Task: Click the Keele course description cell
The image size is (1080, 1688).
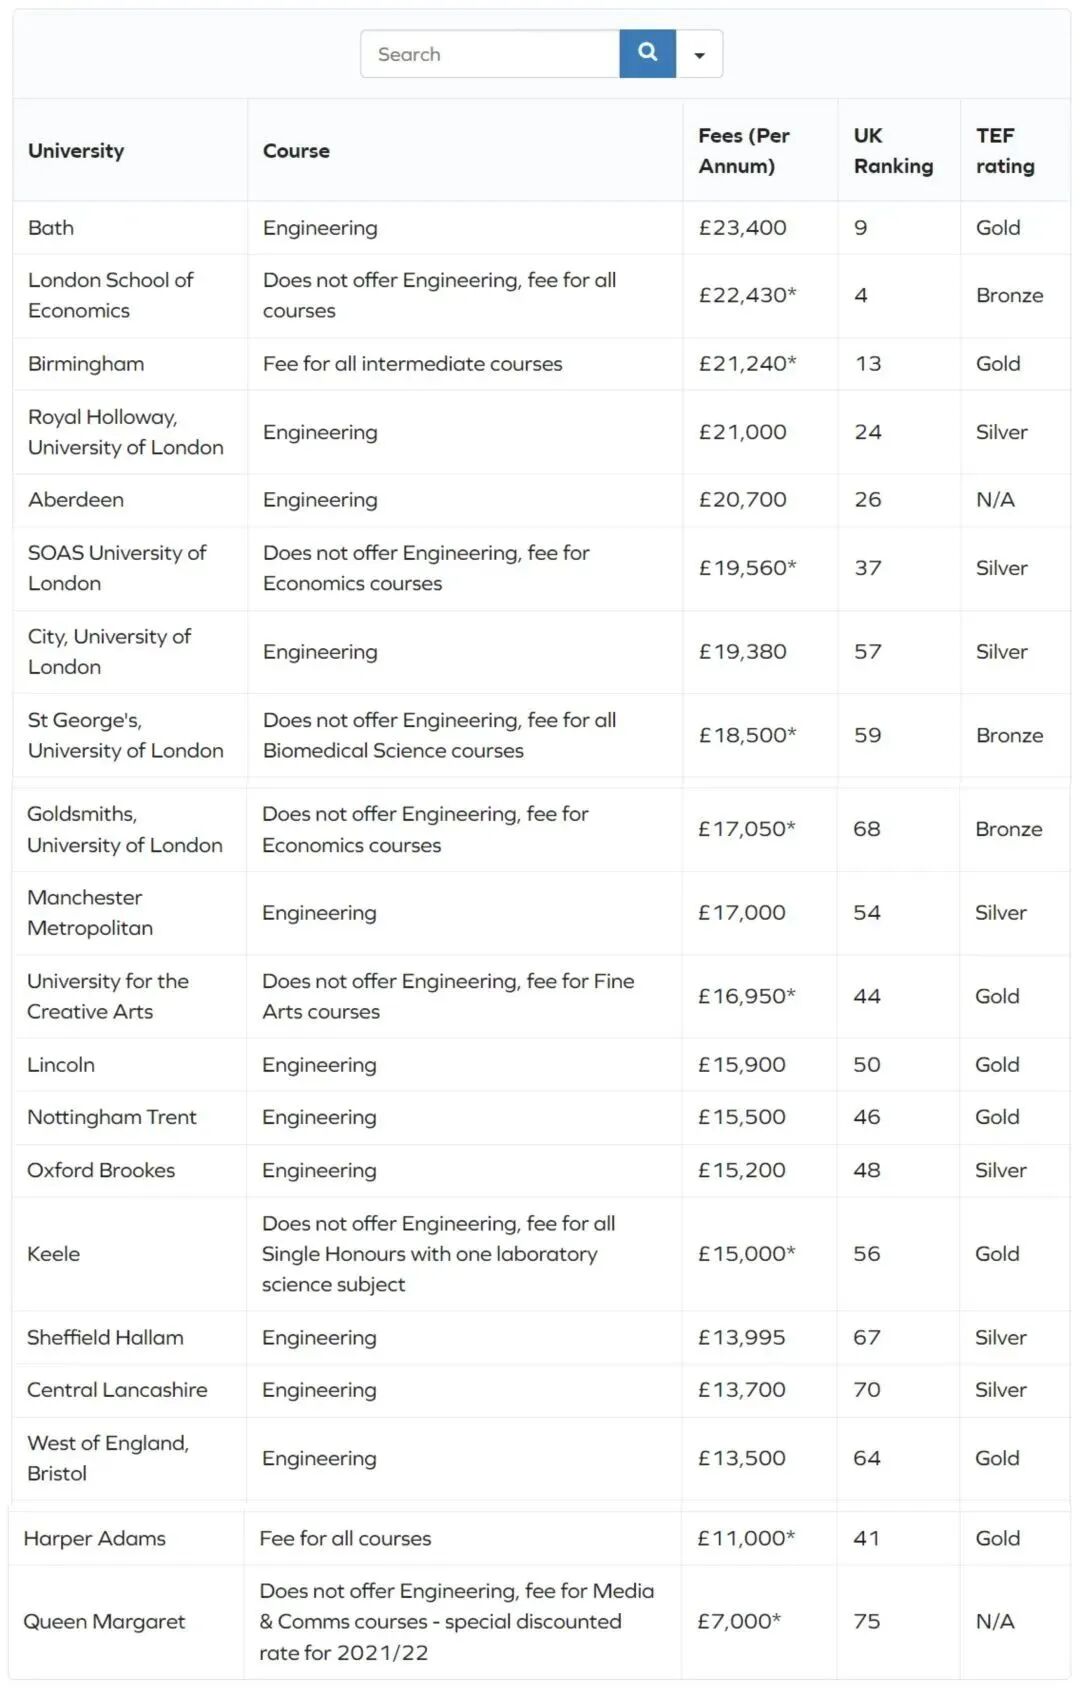Action: click(x=464, y=1254)
